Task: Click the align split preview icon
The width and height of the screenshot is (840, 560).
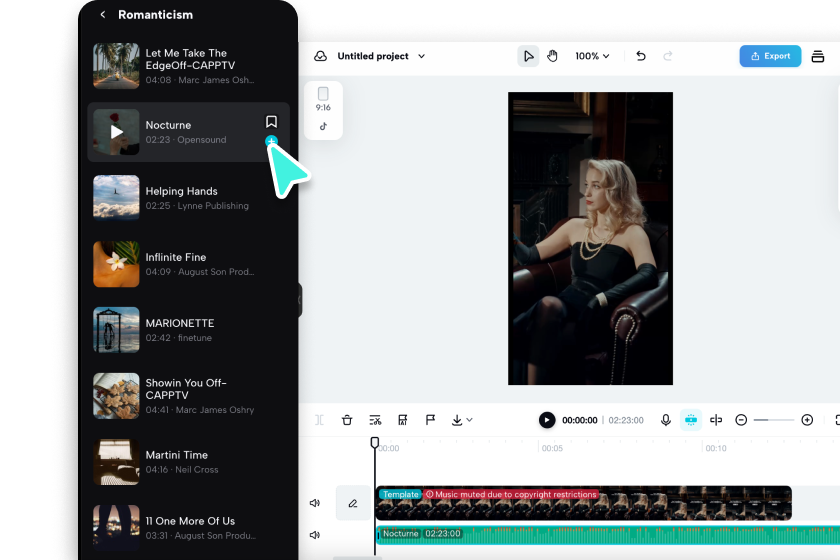Action: [x=716, y=420]
